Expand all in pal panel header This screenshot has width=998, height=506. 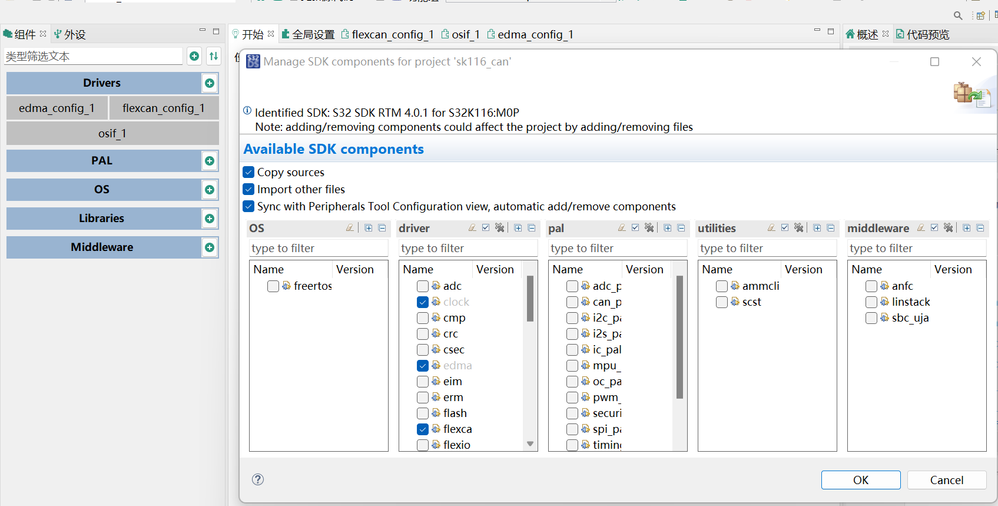[x=668, y=227]
